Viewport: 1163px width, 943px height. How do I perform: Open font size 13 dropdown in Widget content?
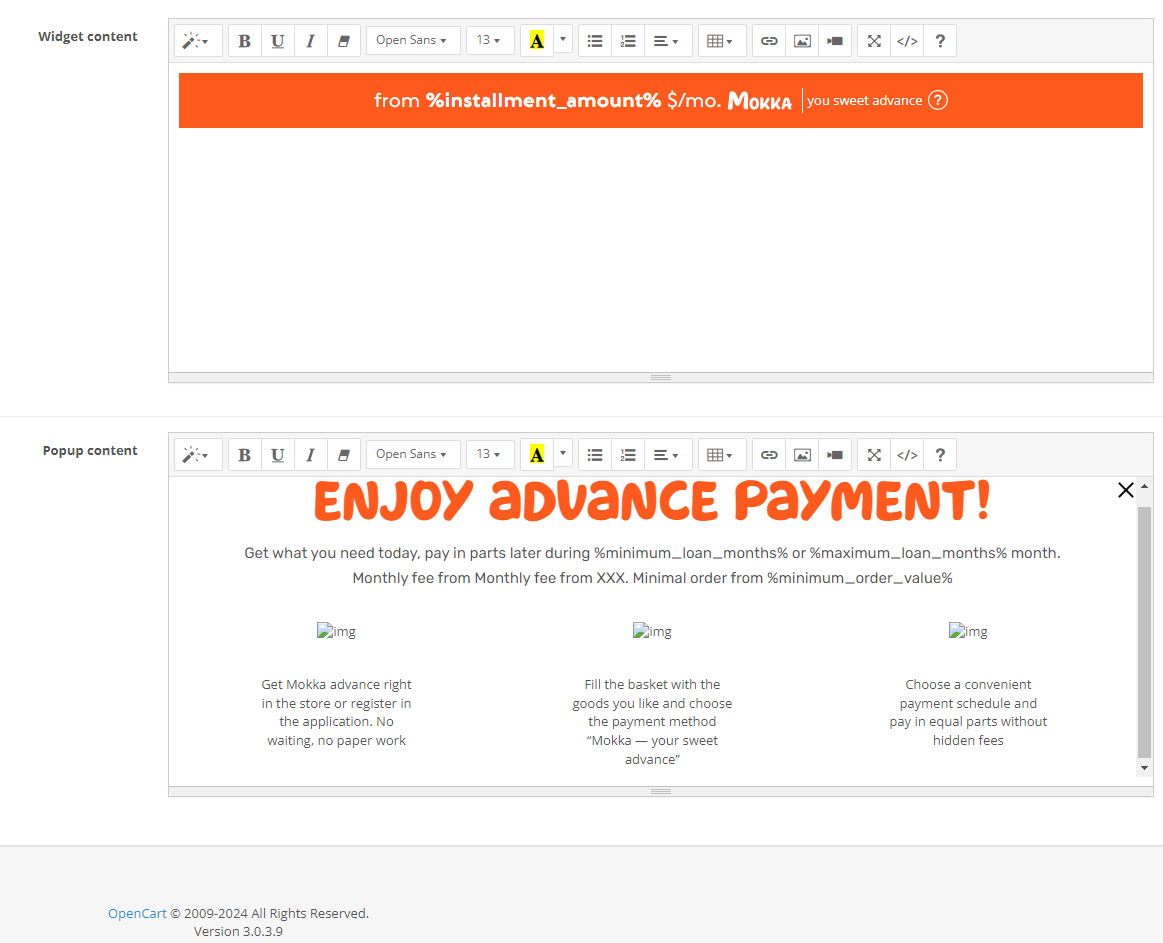tap(489, 41)
